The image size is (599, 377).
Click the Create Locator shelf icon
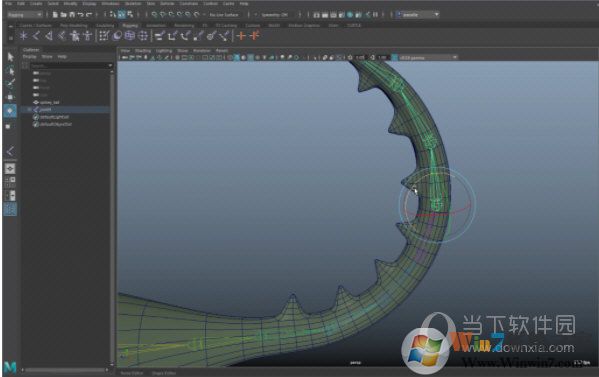click(24, 36)
